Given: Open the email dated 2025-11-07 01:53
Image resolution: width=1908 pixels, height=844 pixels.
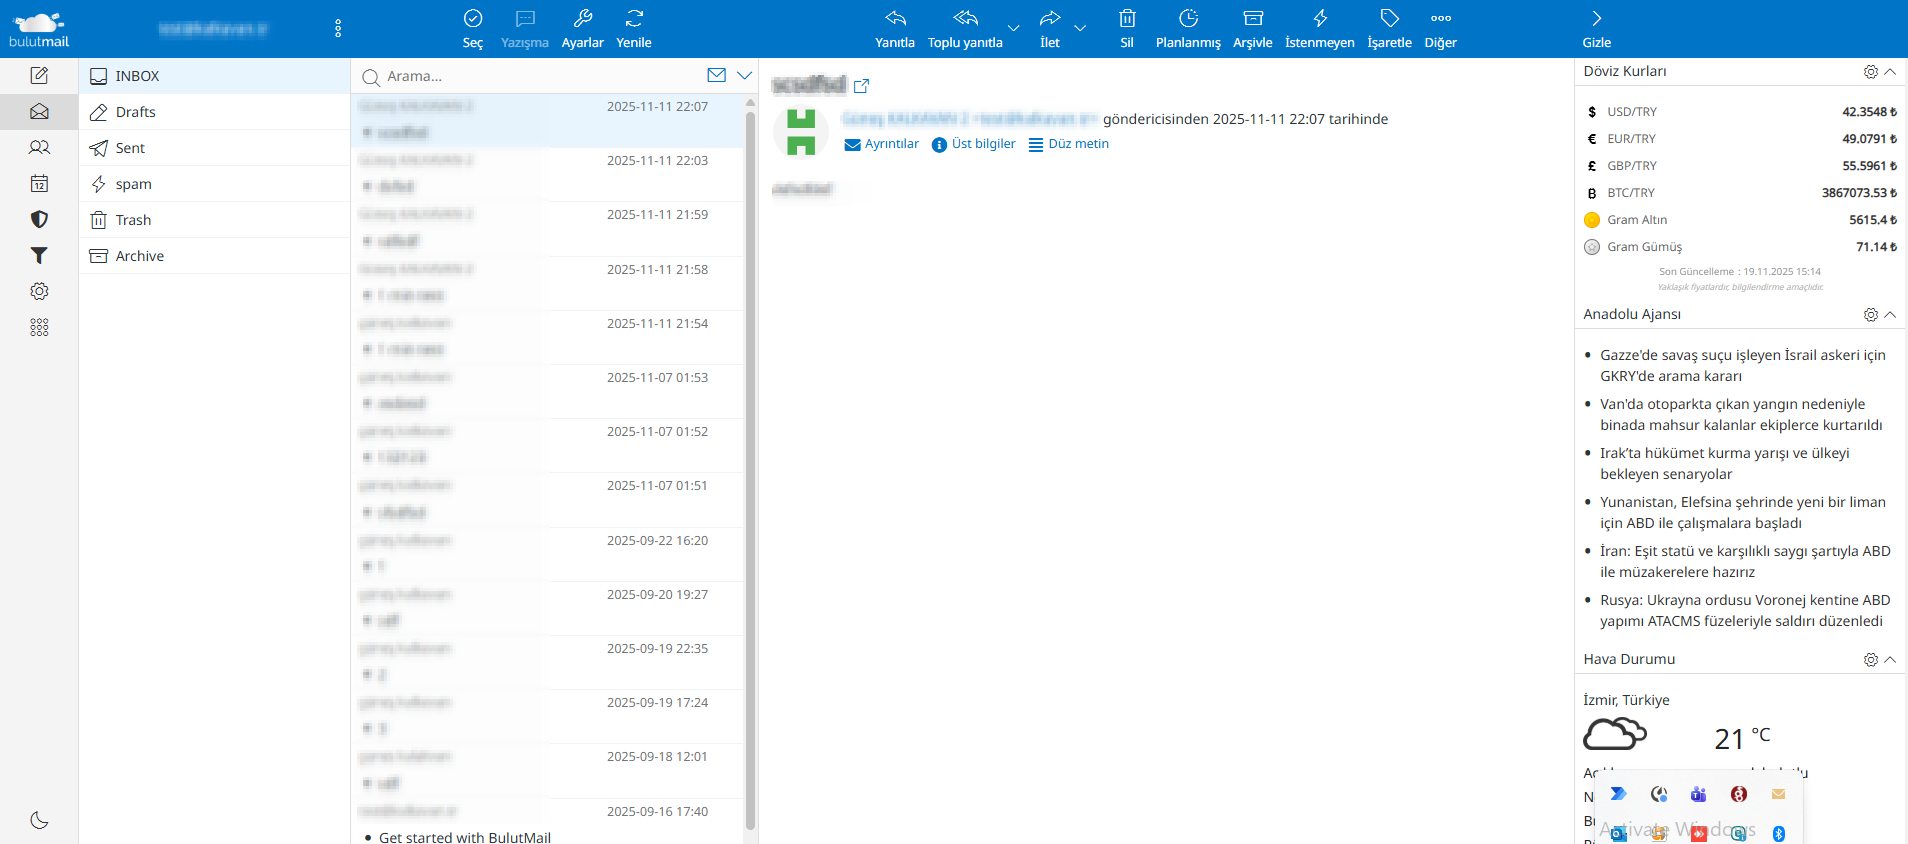Looking at the screenshot, I should [x=548, y=391].
